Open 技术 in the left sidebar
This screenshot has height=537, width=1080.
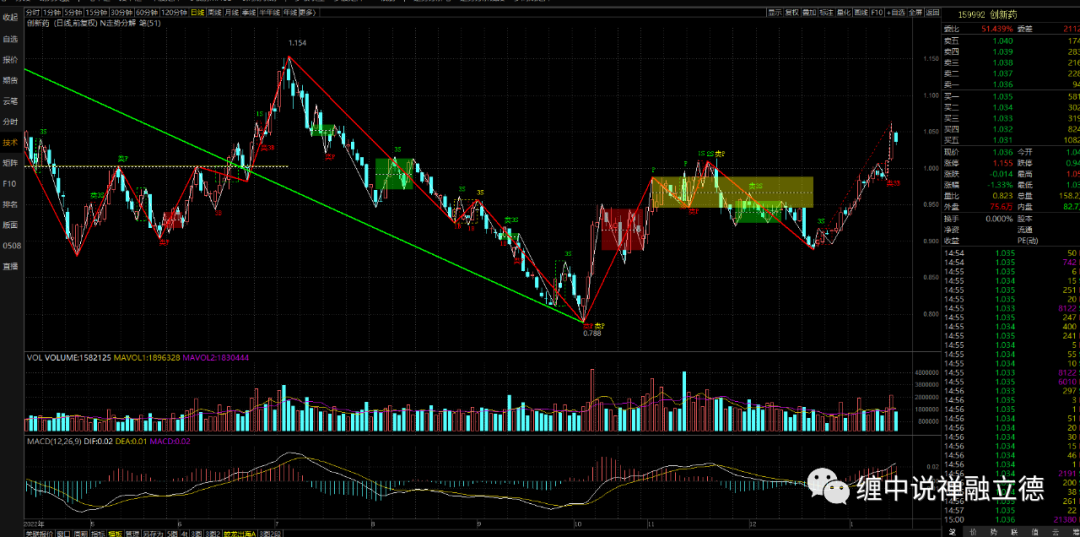[10, 143]
